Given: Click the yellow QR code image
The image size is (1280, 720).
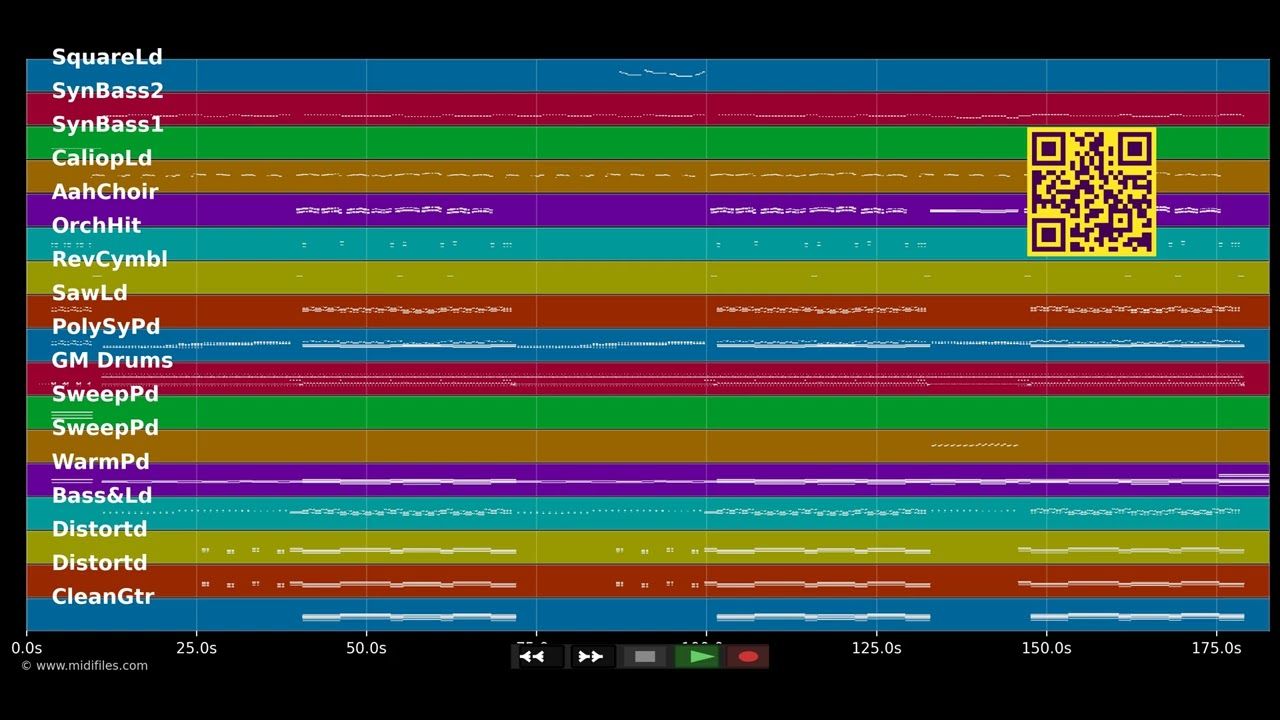Looking at the screenshot, I should (x=1091, y=192).
